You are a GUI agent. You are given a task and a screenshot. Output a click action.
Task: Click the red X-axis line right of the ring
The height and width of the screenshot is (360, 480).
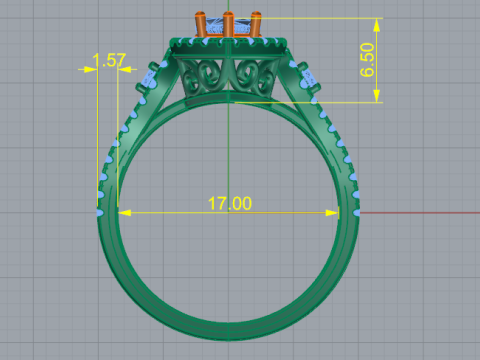click(420, 213)
